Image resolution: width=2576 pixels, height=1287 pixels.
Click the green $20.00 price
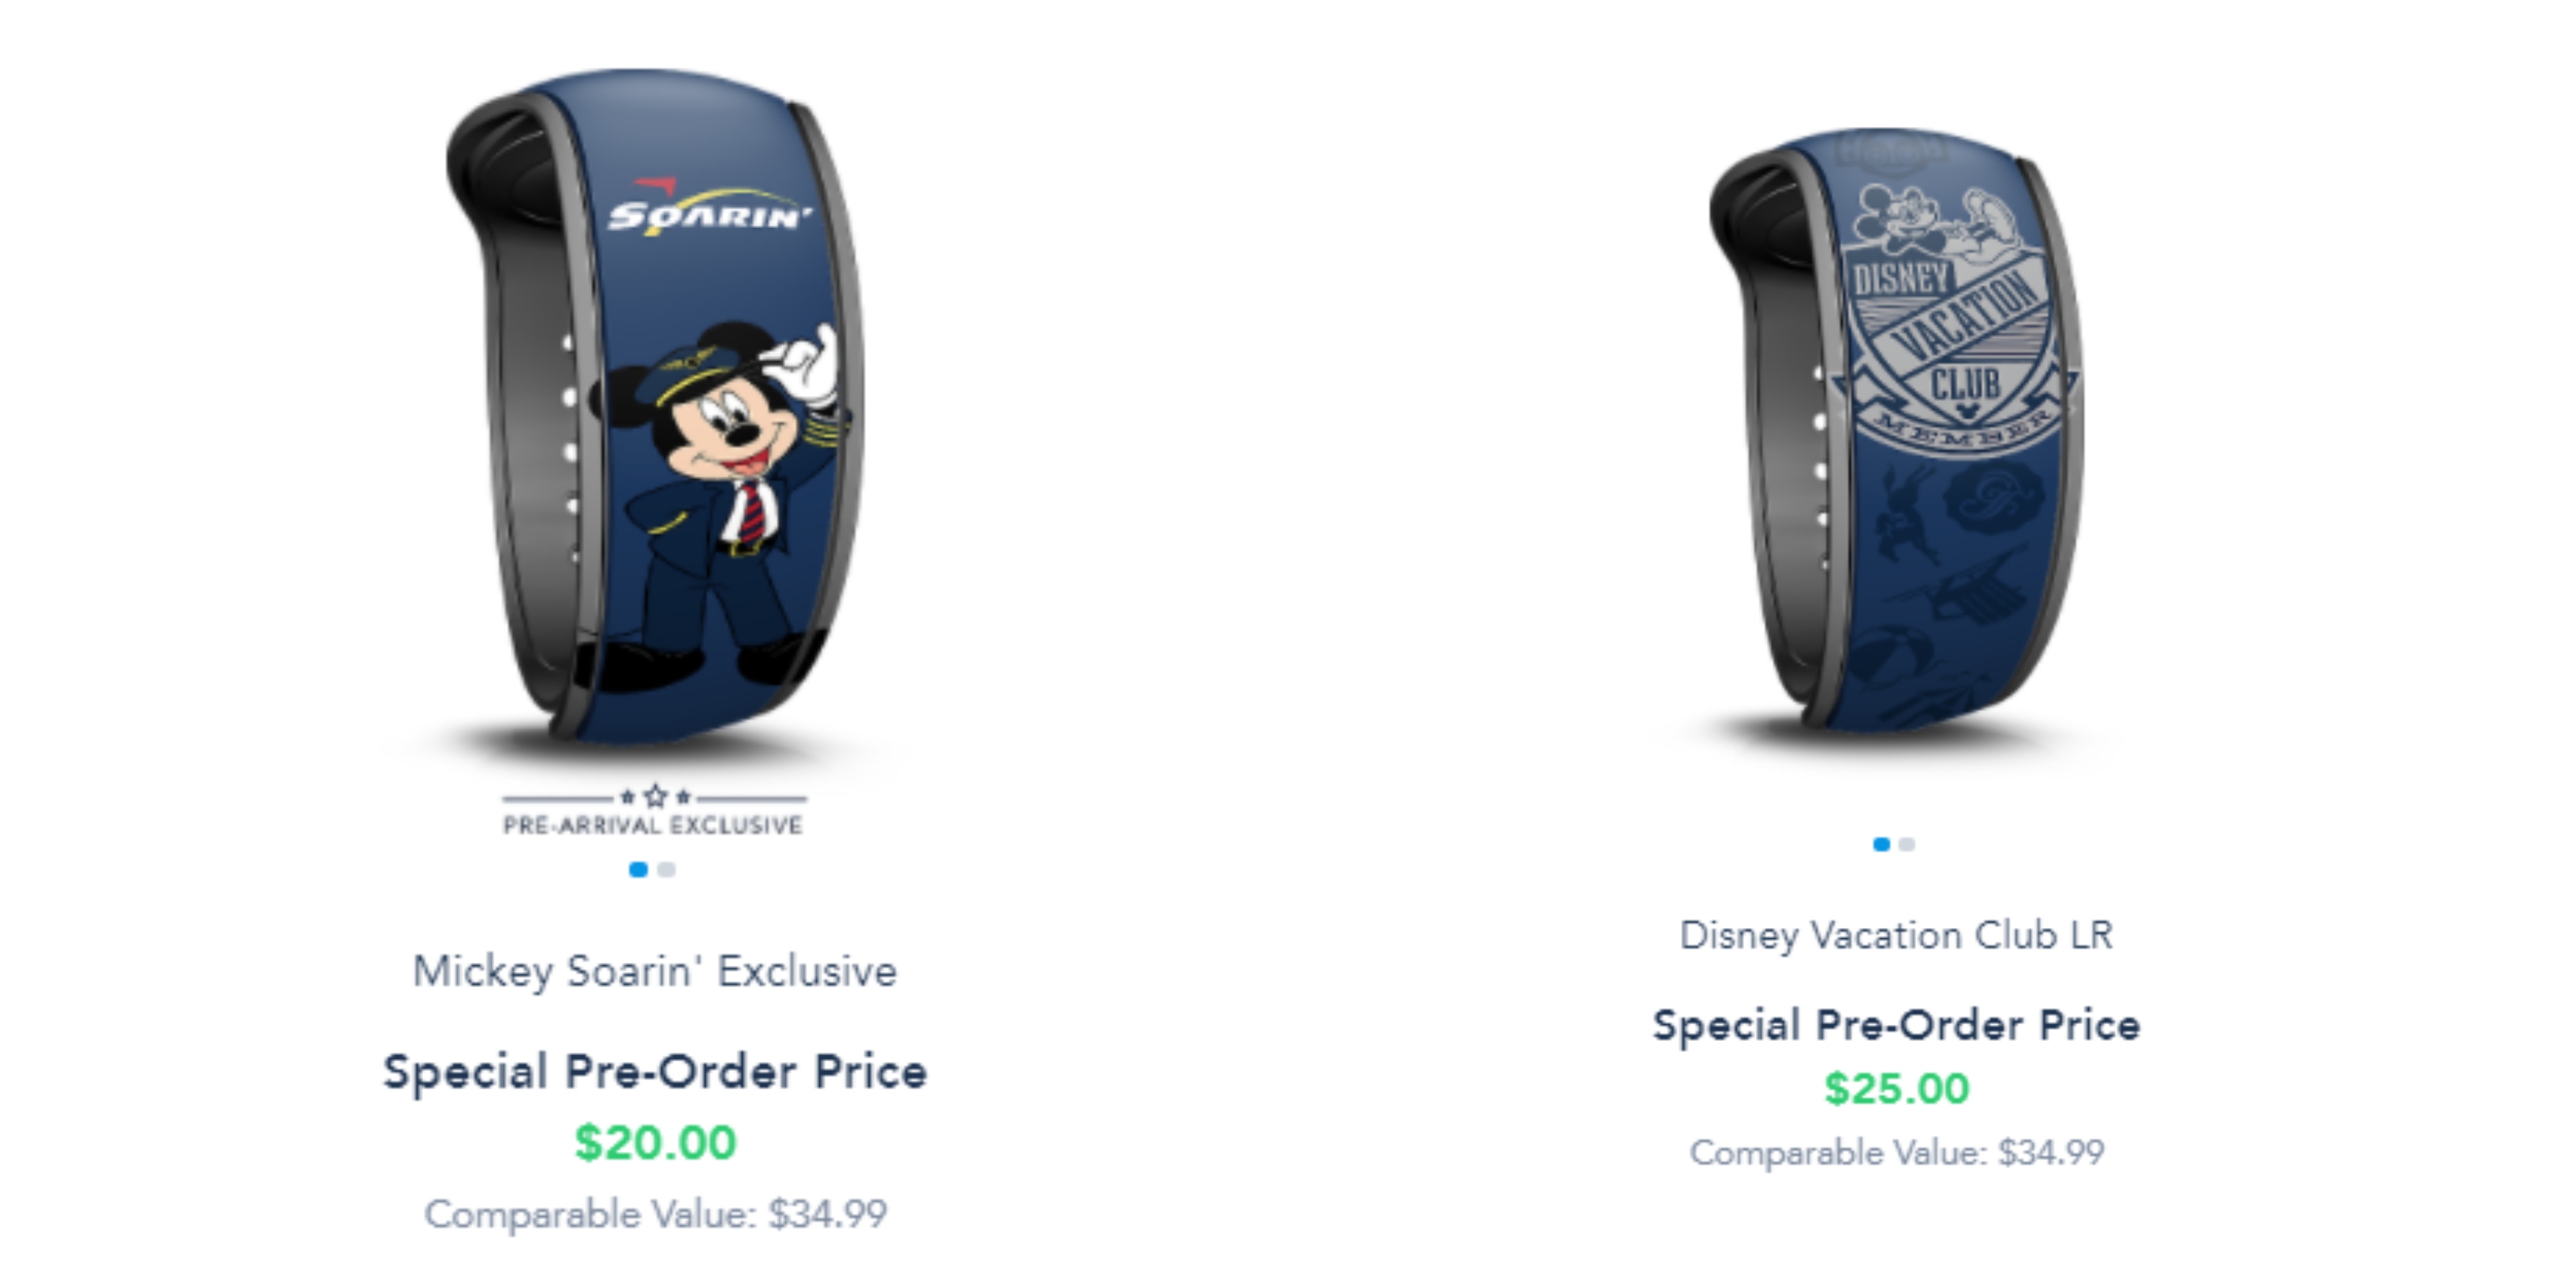click(655, 1143)
